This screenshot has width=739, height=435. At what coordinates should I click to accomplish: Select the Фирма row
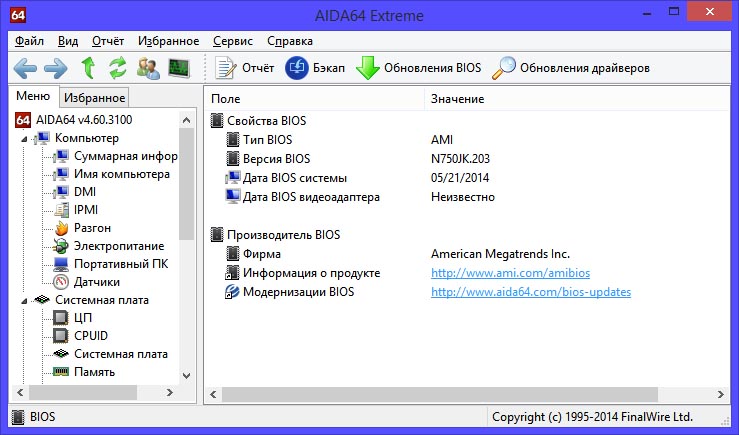[253, 254]
